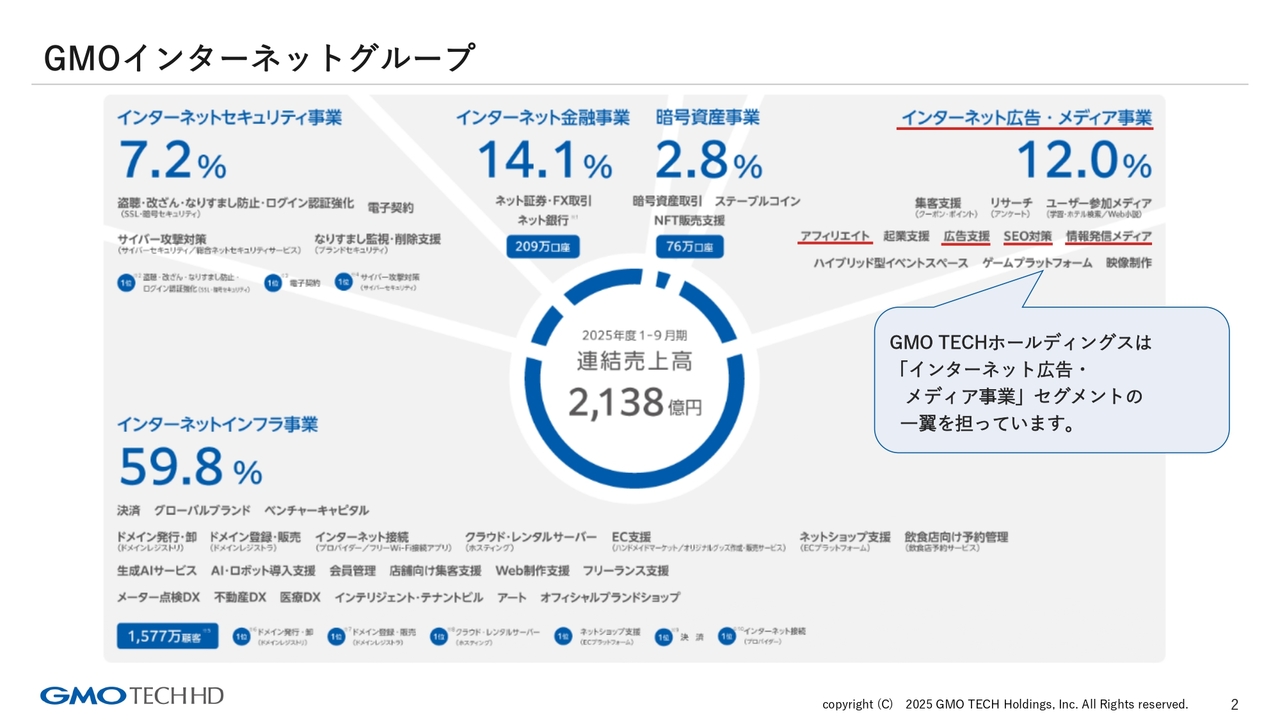1280x720 pixels.
Task: Click the 1位 badge for ドメイン発行・卸
Action: [243, 636]
